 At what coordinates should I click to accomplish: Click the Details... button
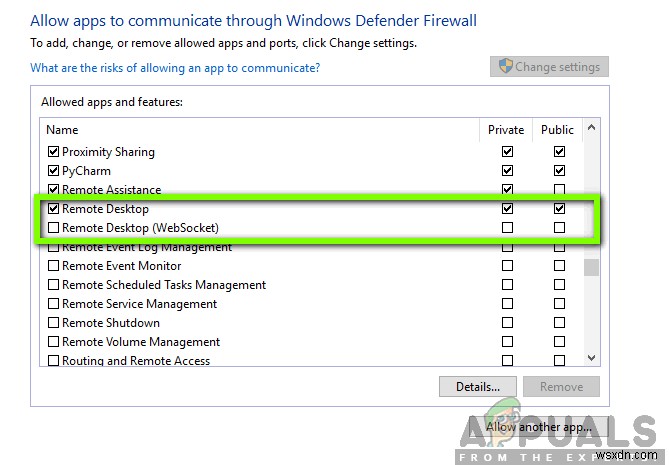[x=477, y=387]
